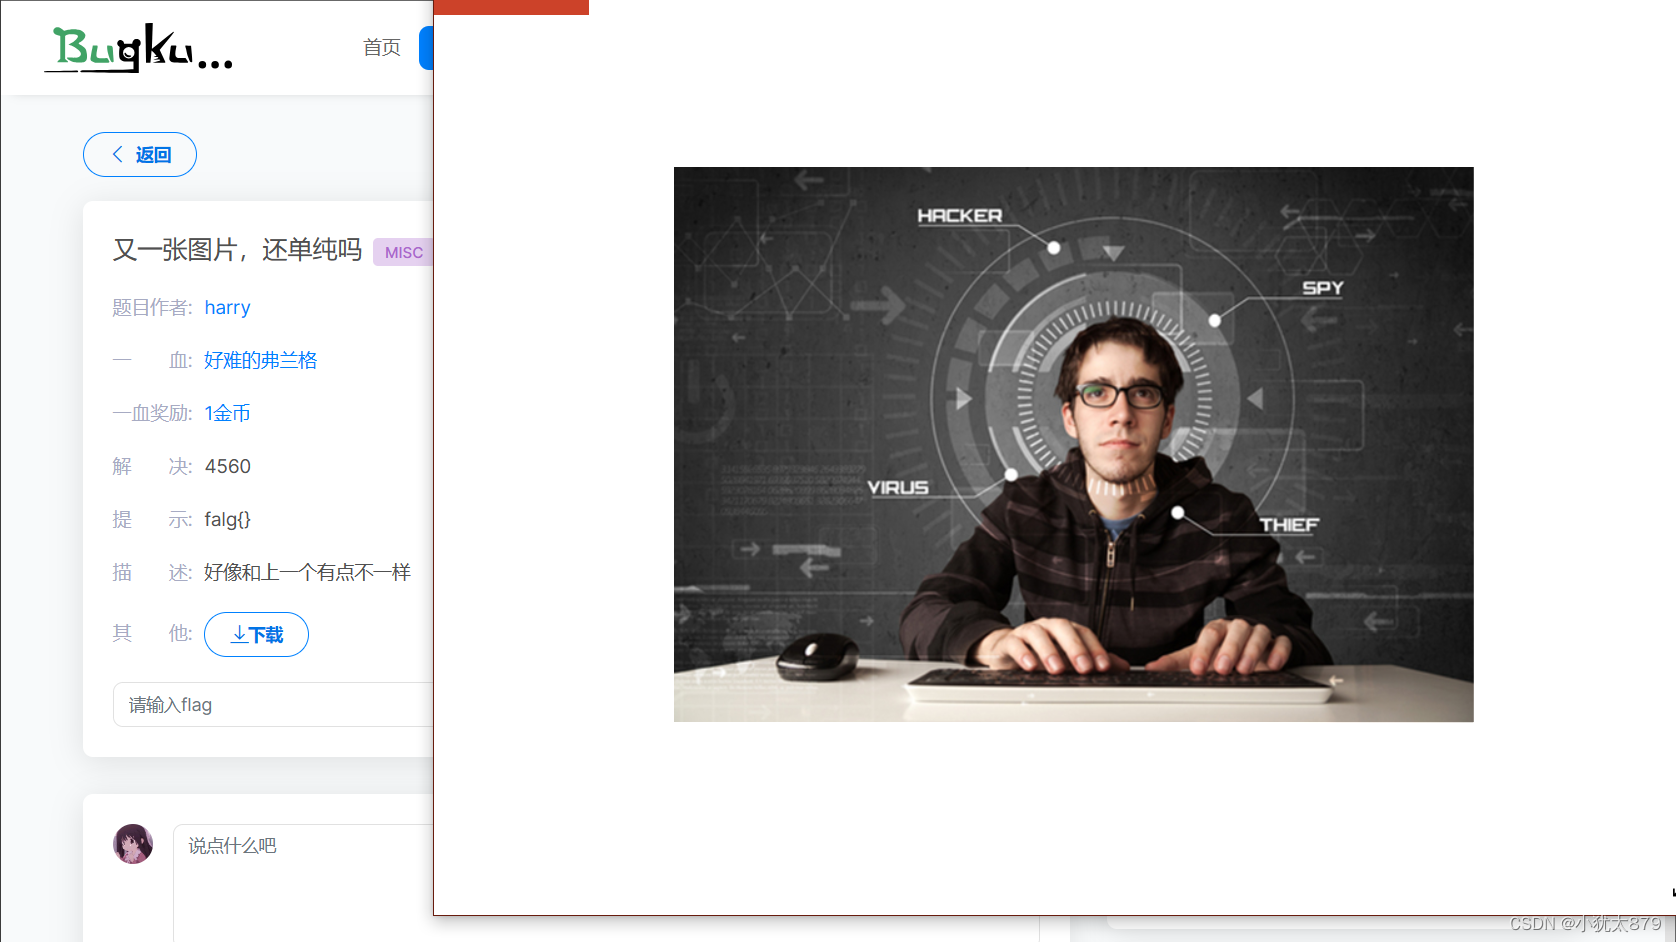Click the Bugku logo
This screenshot has height=942, width=1676.
coord(139,48)
